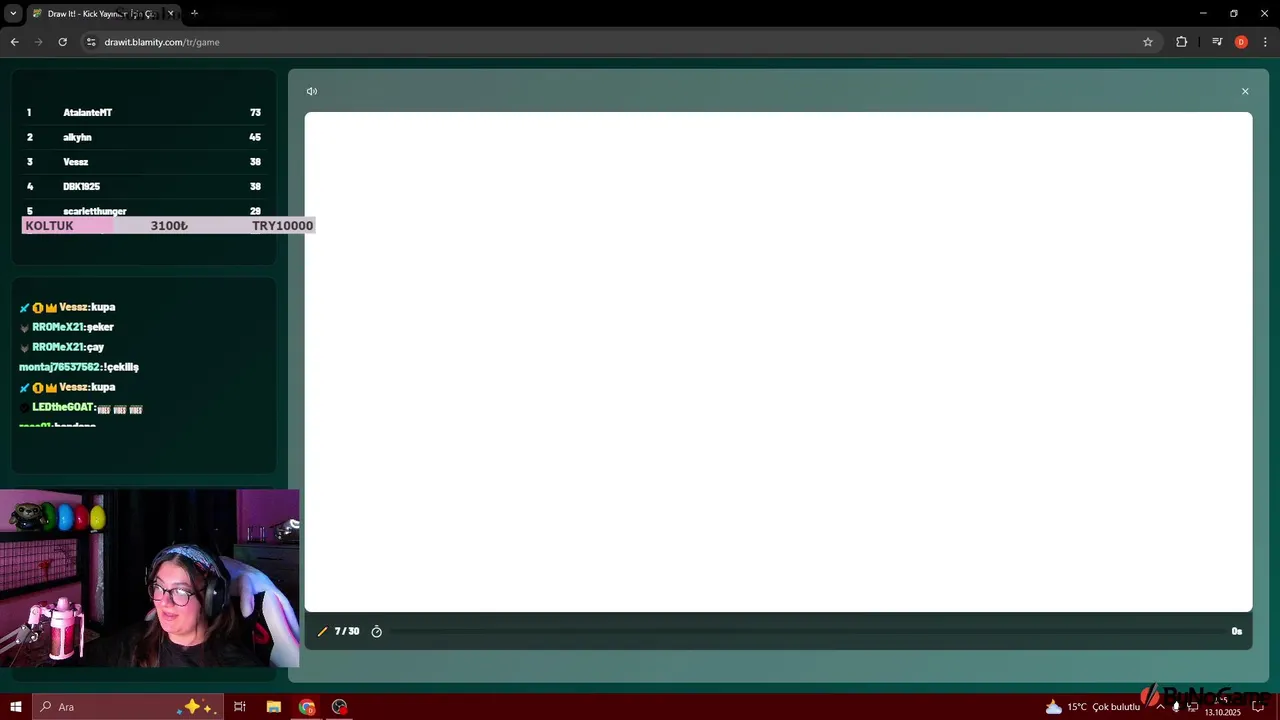The width and height of the screenshot is (1280, 720).
Task: Click the stopwatch timer icon
Action: click(x=377, y=632)
